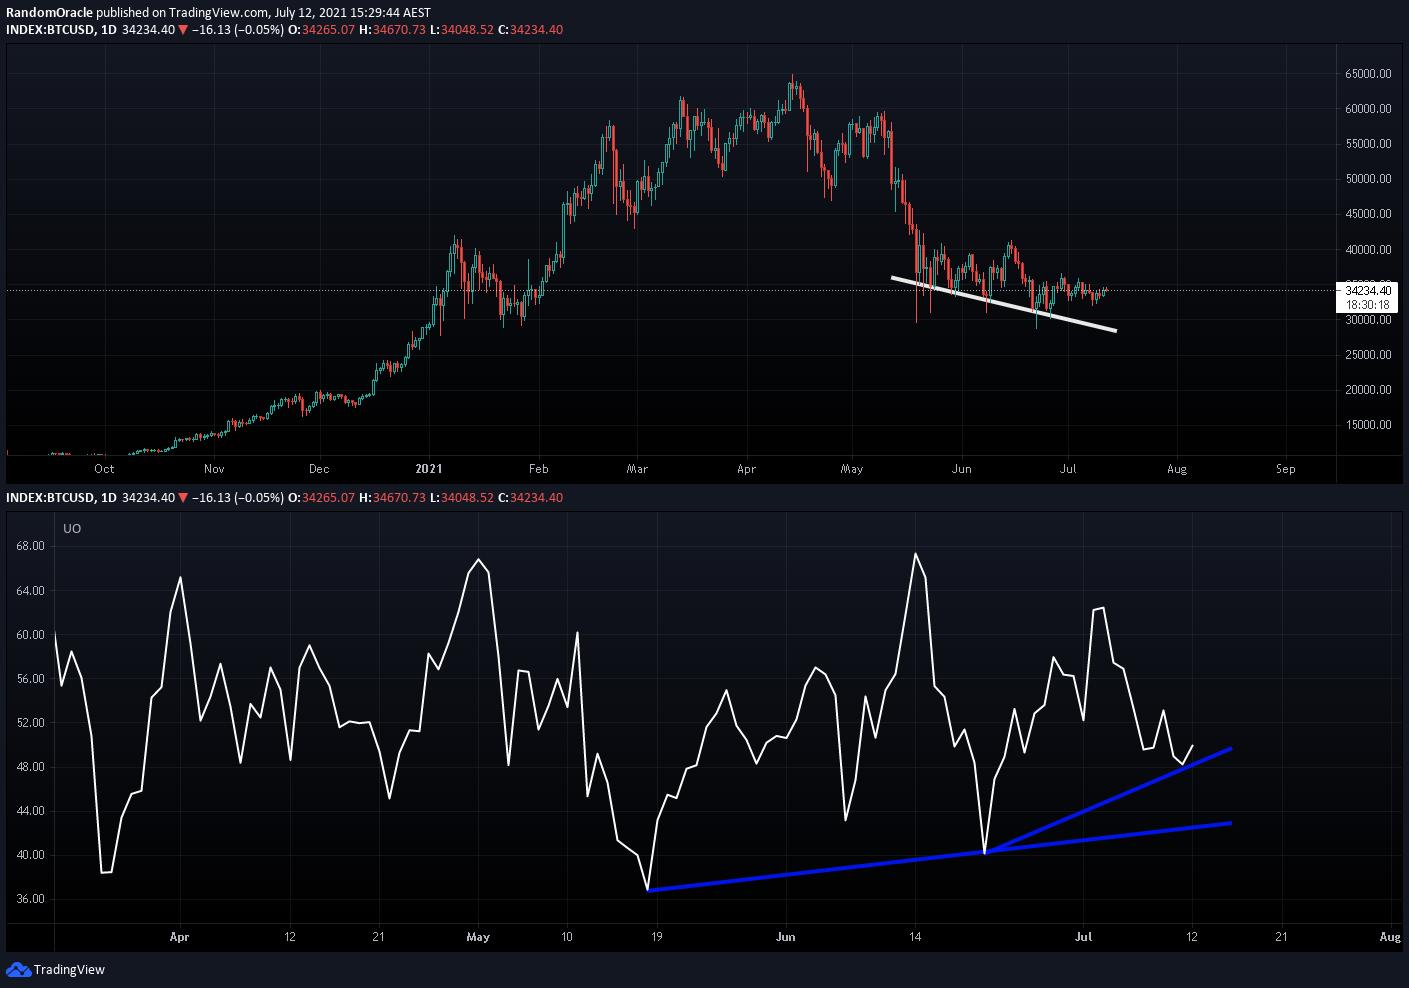Click the Aug label on the price chart time axis
Screen dimensions: 1409x988
point(1177,469)
